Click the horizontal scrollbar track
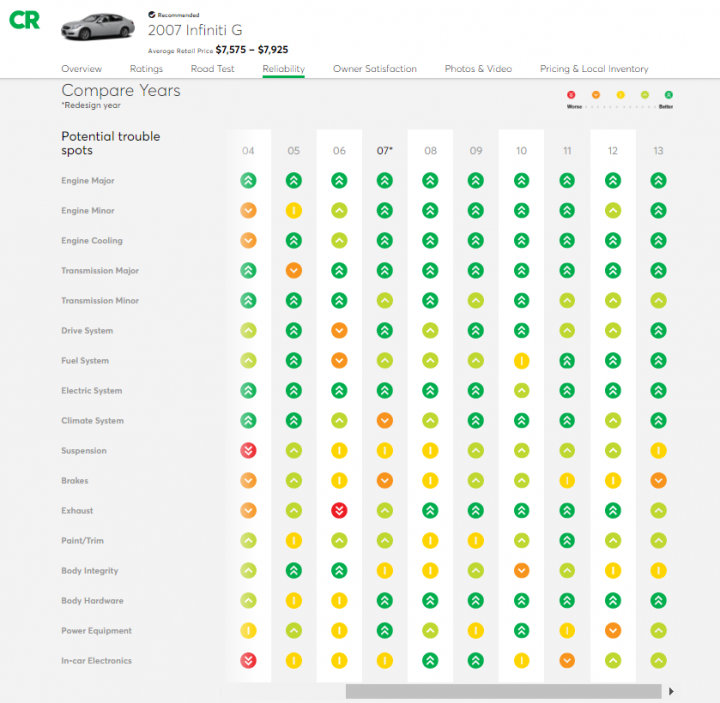This screenshot has height=703, width=720. [503, 691]
